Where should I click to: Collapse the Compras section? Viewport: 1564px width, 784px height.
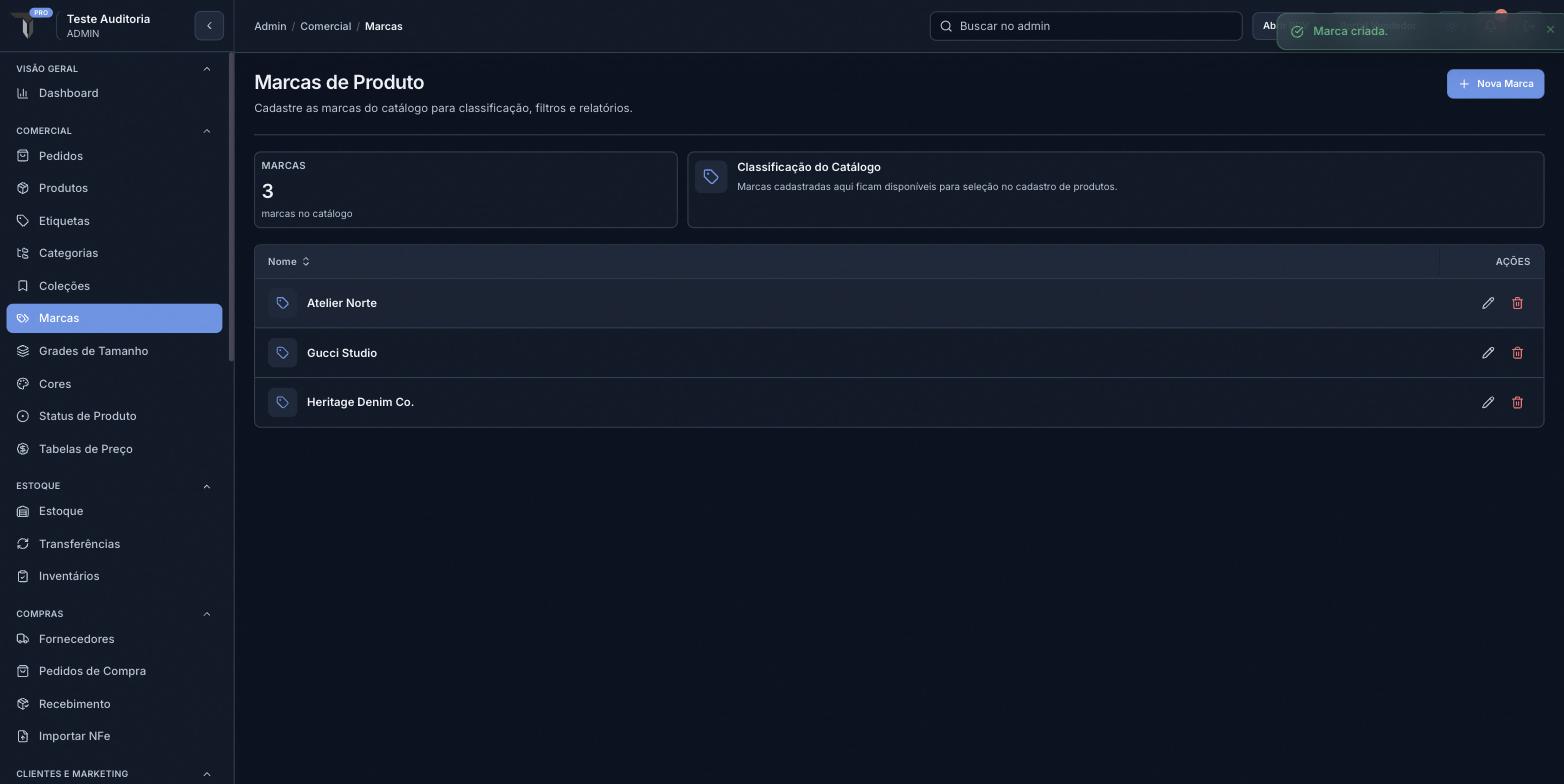click(207, 614)
